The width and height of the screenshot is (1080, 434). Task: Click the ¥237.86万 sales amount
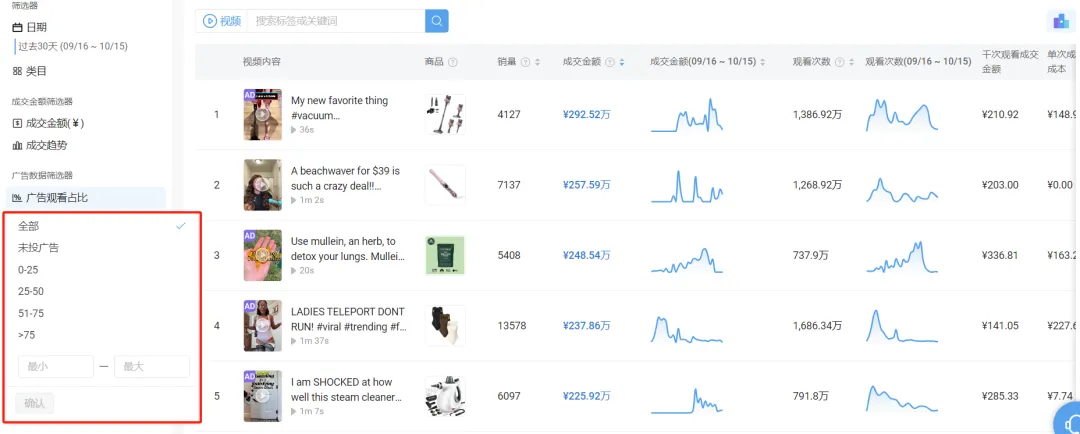586,325
